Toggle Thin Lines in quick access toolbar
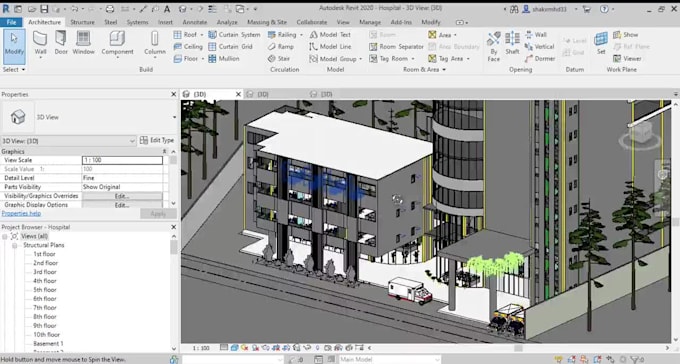This screenshot has height=364, width=680. pos(212,9)
